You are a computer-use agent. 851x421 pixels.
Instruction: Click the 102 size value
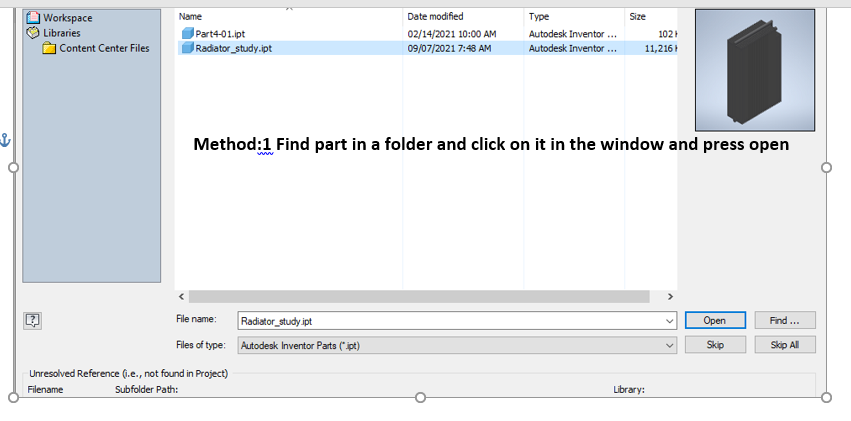[x=667, y=34]
